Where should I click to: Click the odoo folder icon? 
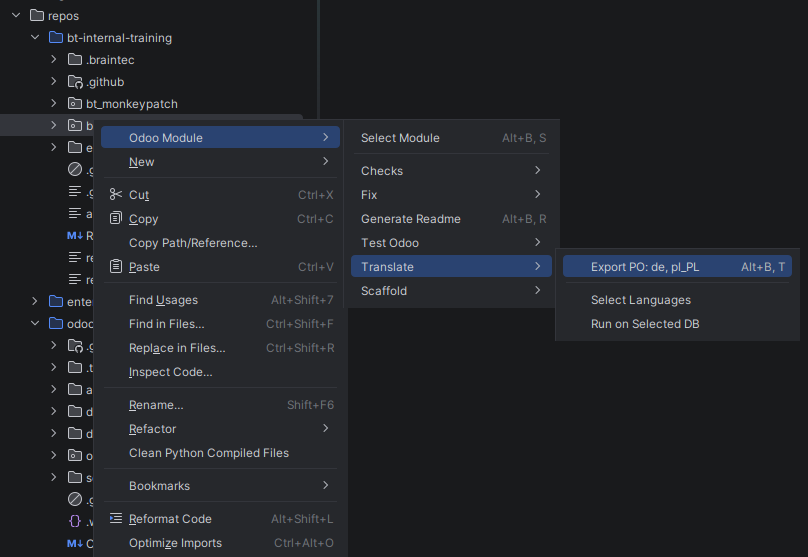coord(56,324)
